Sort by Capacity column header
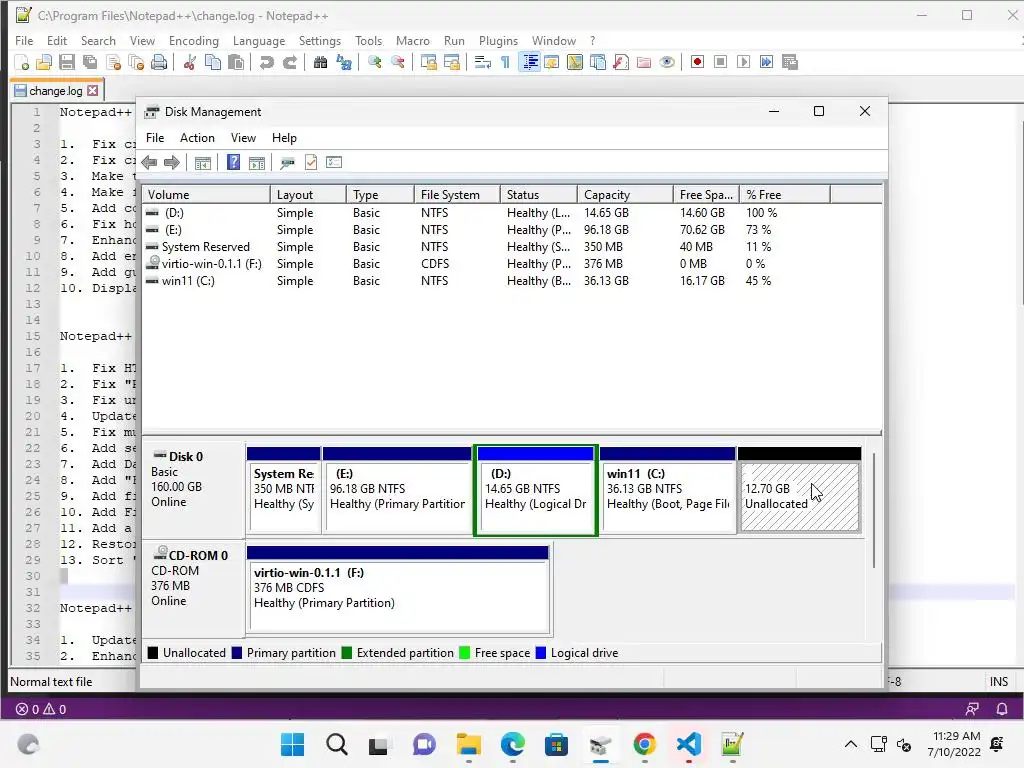Viewport: 1024px width, 768px height. click(x=625, y=195)
